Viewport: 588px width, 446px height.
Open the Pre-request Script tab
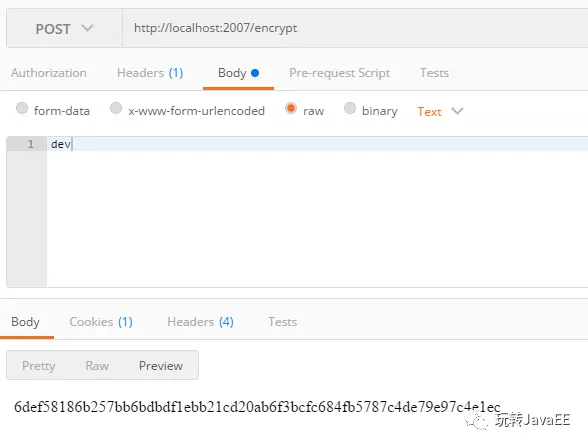tap(339, 73)
